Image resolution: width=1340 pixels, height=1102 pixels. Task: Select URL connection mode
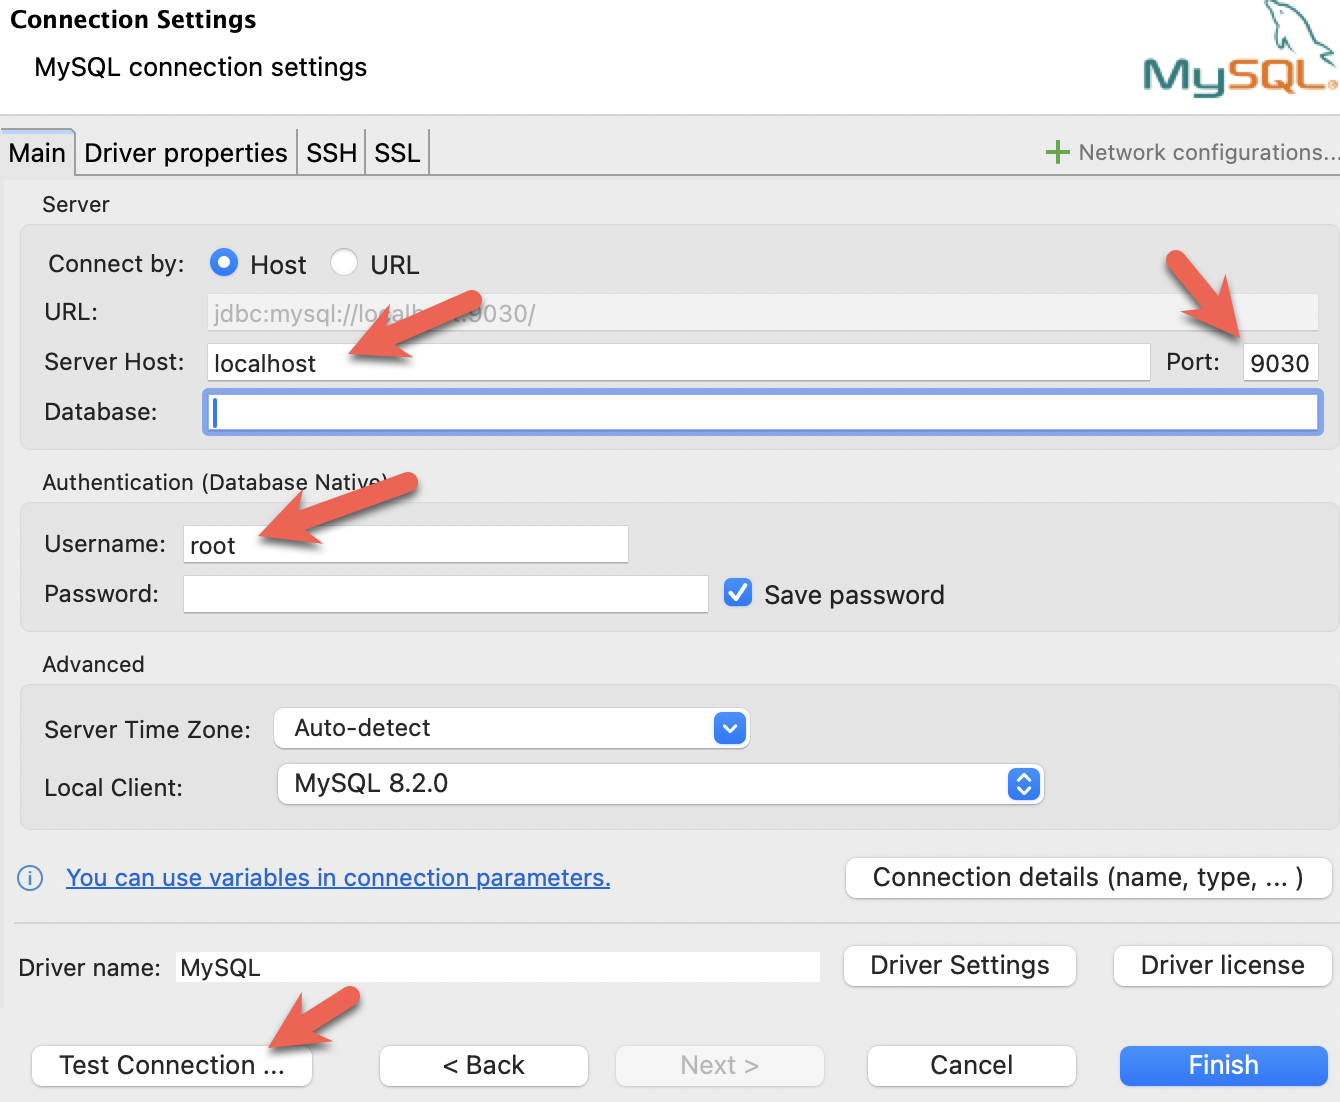coord(344,262)
